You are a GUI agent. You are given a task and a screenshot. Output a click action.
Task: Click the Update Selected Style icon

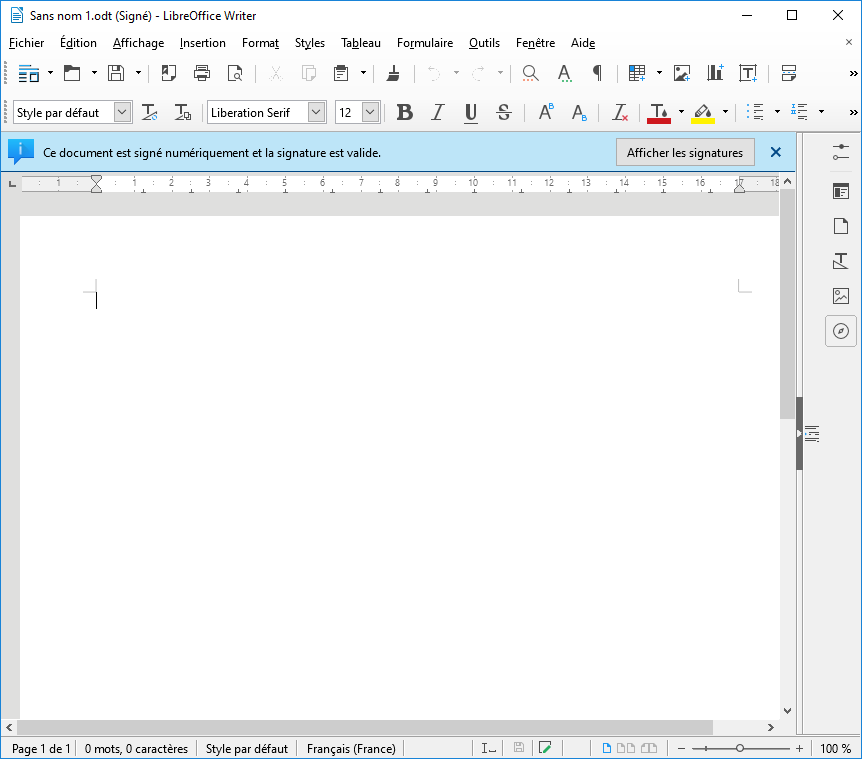tap(150, 112)
